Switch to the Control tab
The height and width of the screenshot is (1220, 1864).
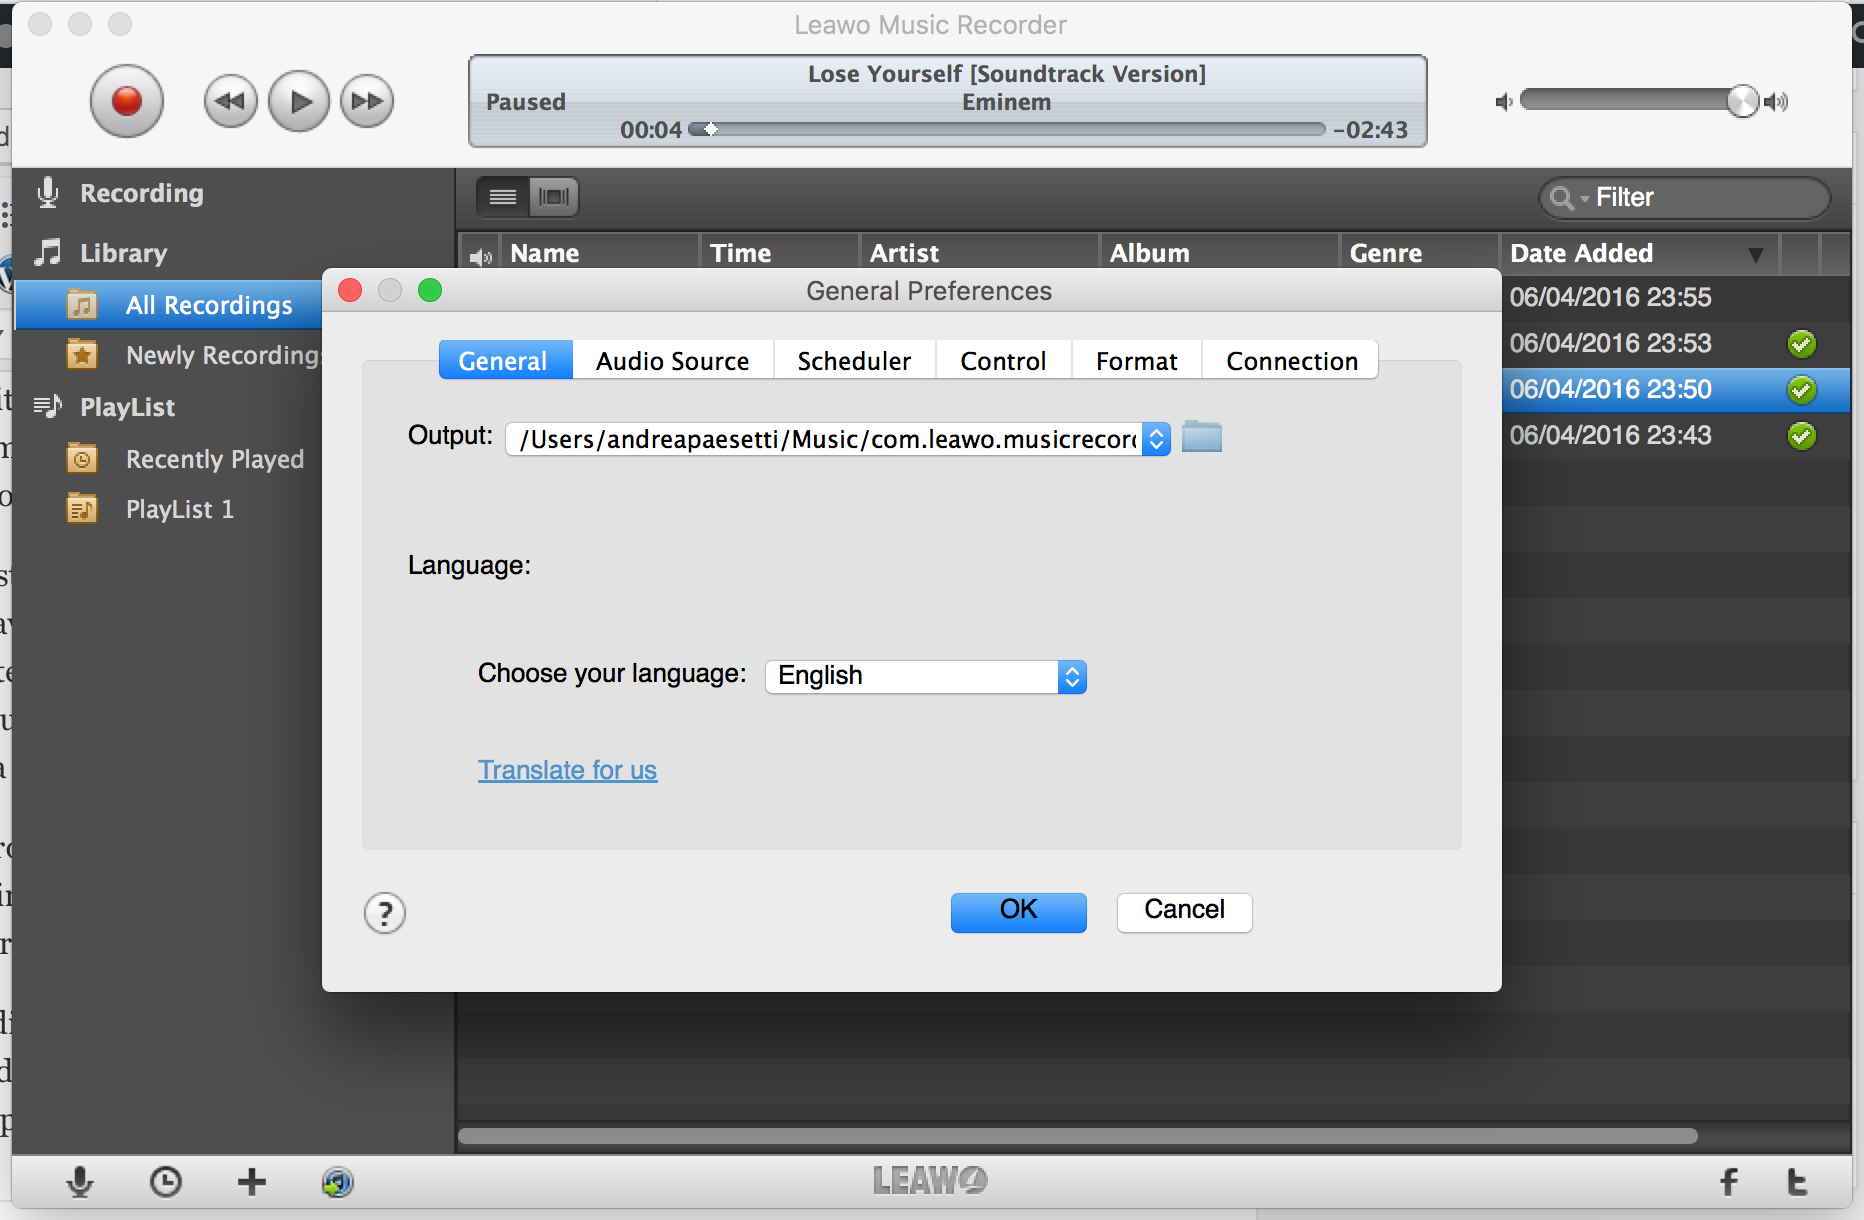(x=1004, y=361)
